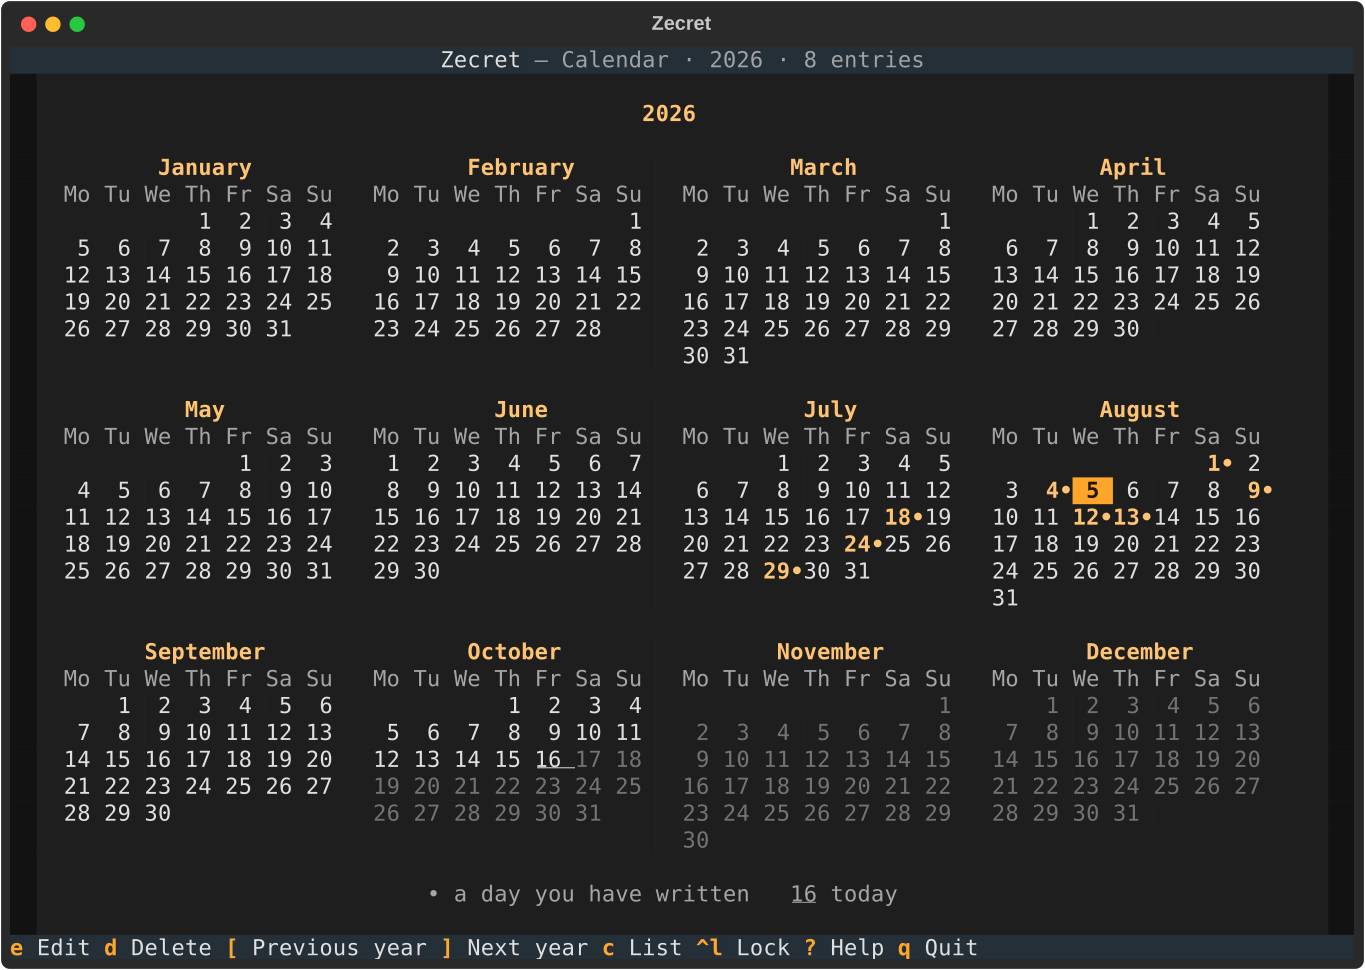Open the August 9 written entry
The image size is (1365, 970).
click(1260, 490)
